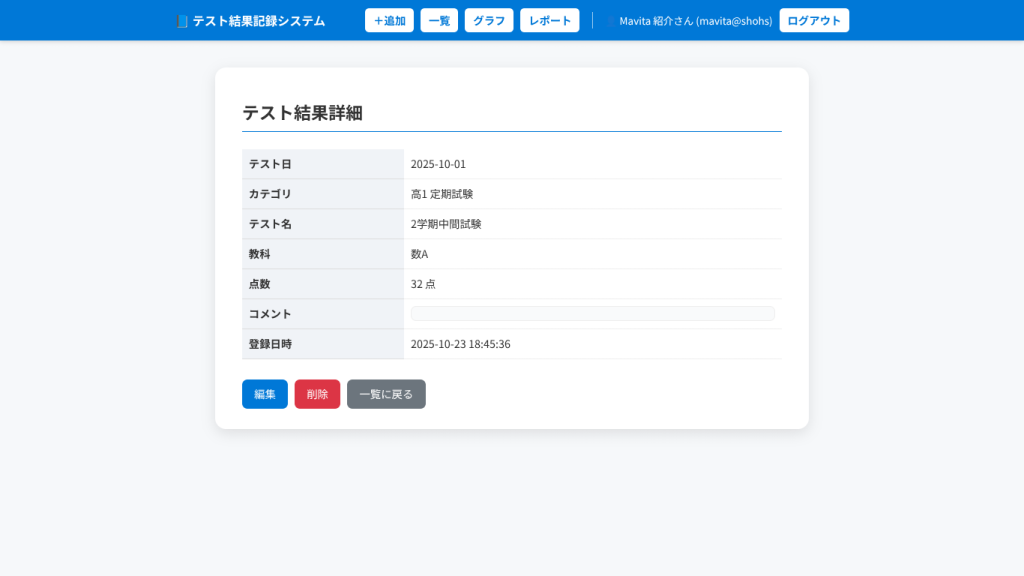Click the user avatar icon beside Mavita
This screenshot has height=576, width=1024.
tap(611, 21)
